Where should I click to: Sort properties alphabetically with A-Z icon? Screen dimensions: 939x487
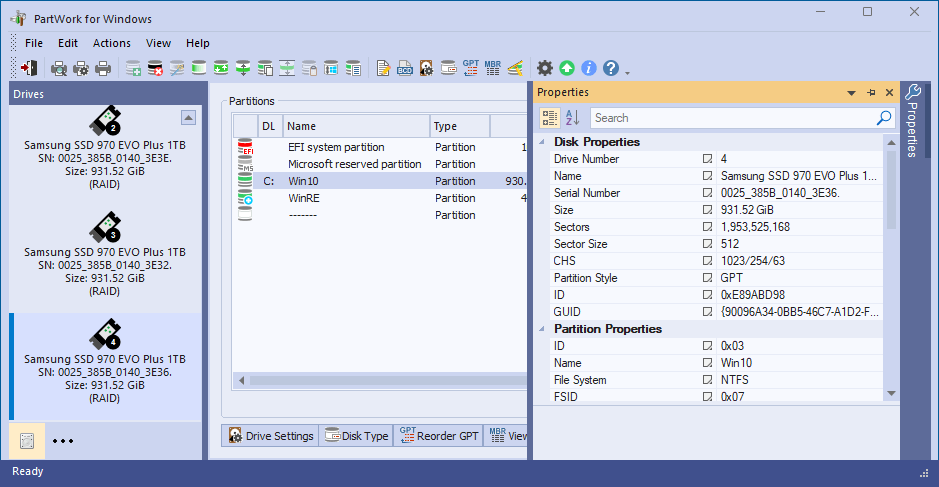573,118
